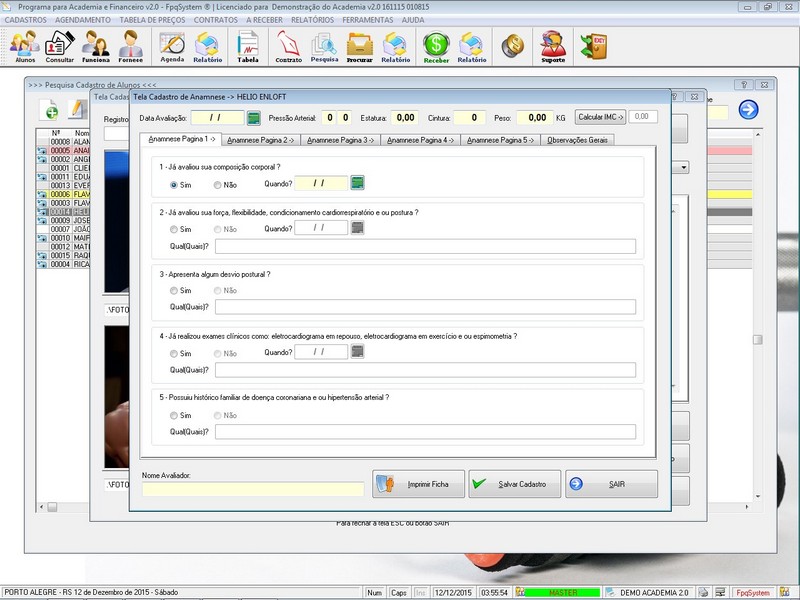Open the Pesquisa toolbar icon

coord(324,46)
